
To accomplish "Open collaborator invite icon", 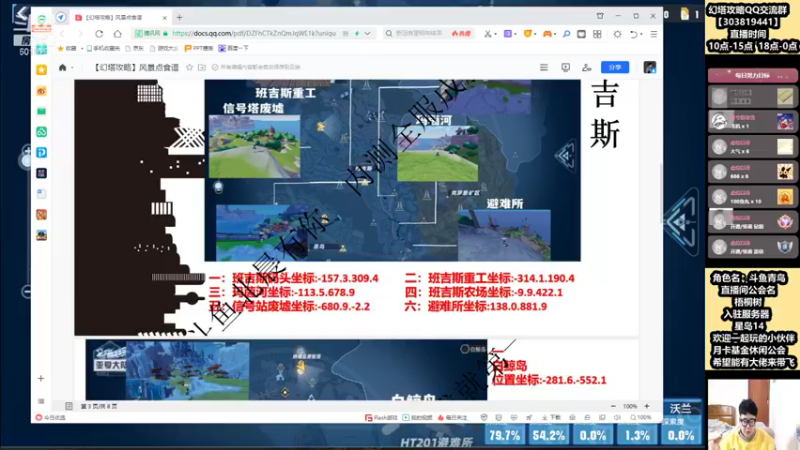I will click(x=587, y=67).
